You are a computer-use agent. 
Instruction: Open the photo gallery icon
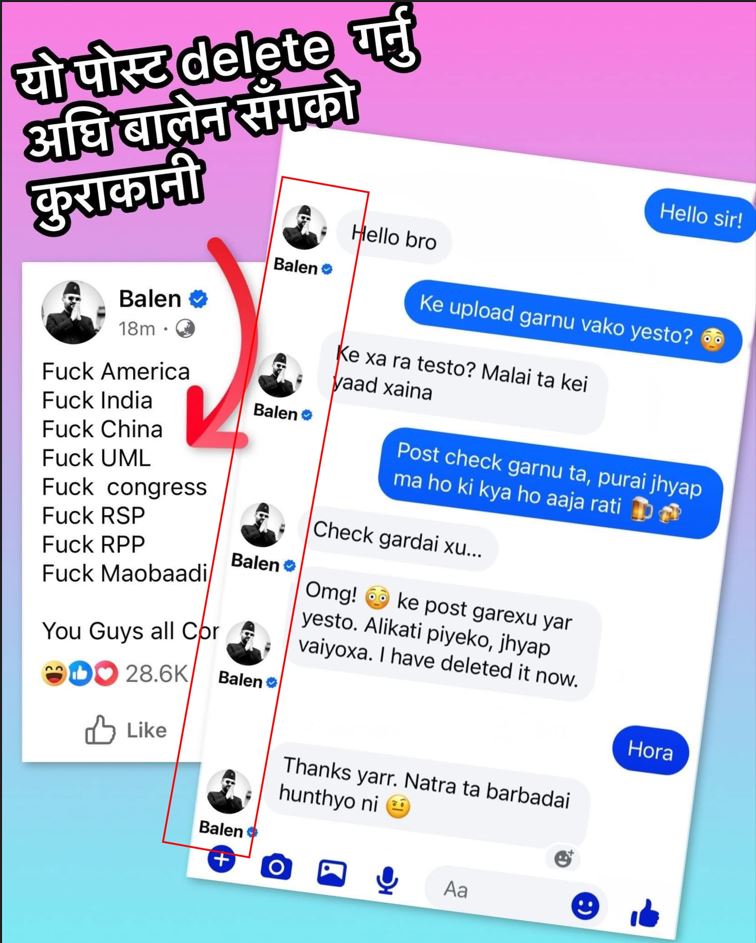click(x=331, y=873)
